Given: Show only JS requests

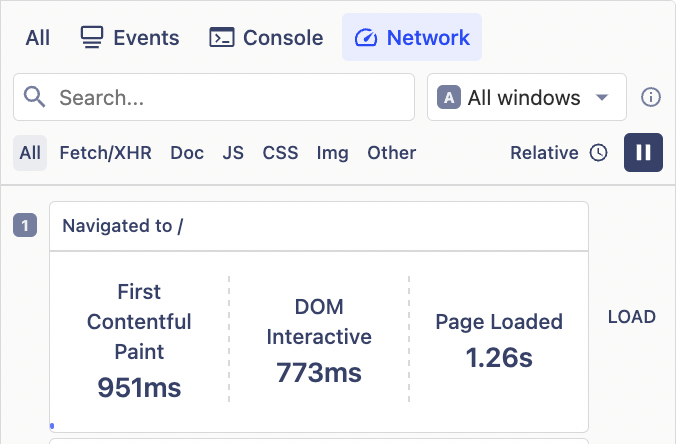Looking at the screenshot, I should click(233, 153).
